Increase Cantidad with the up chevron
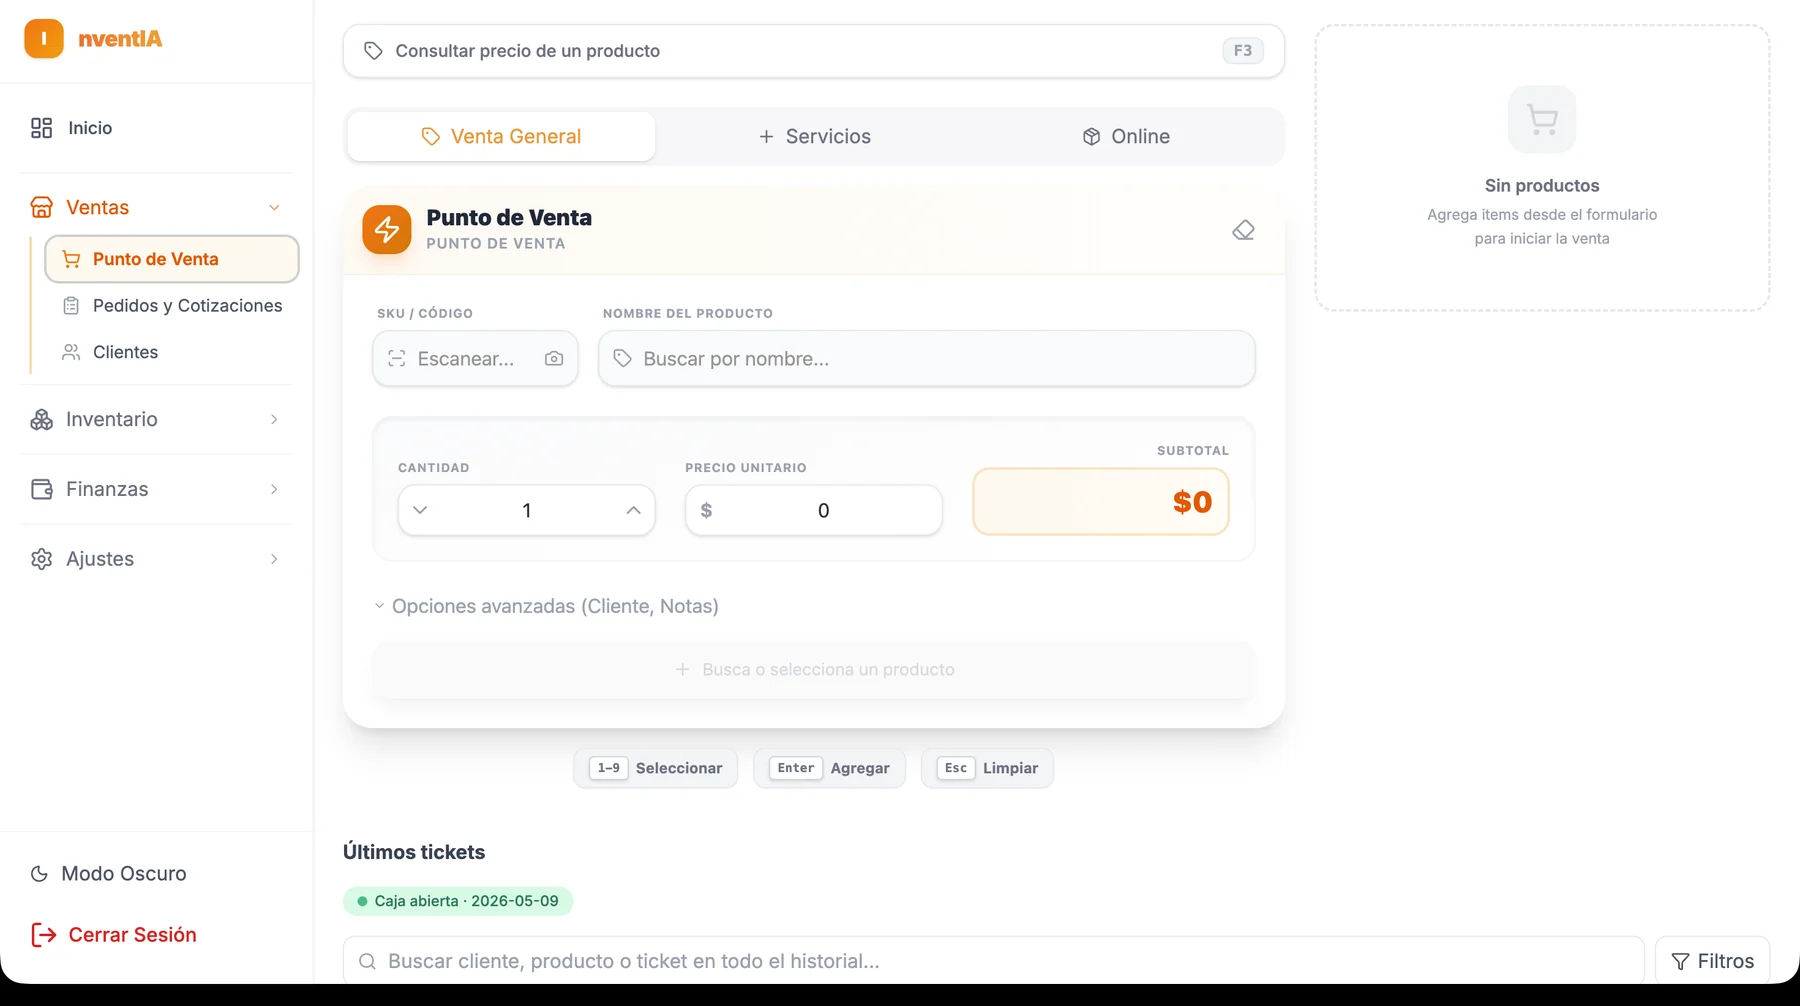Viewport: 1800px width, 1006px height. tap(633, 511)
